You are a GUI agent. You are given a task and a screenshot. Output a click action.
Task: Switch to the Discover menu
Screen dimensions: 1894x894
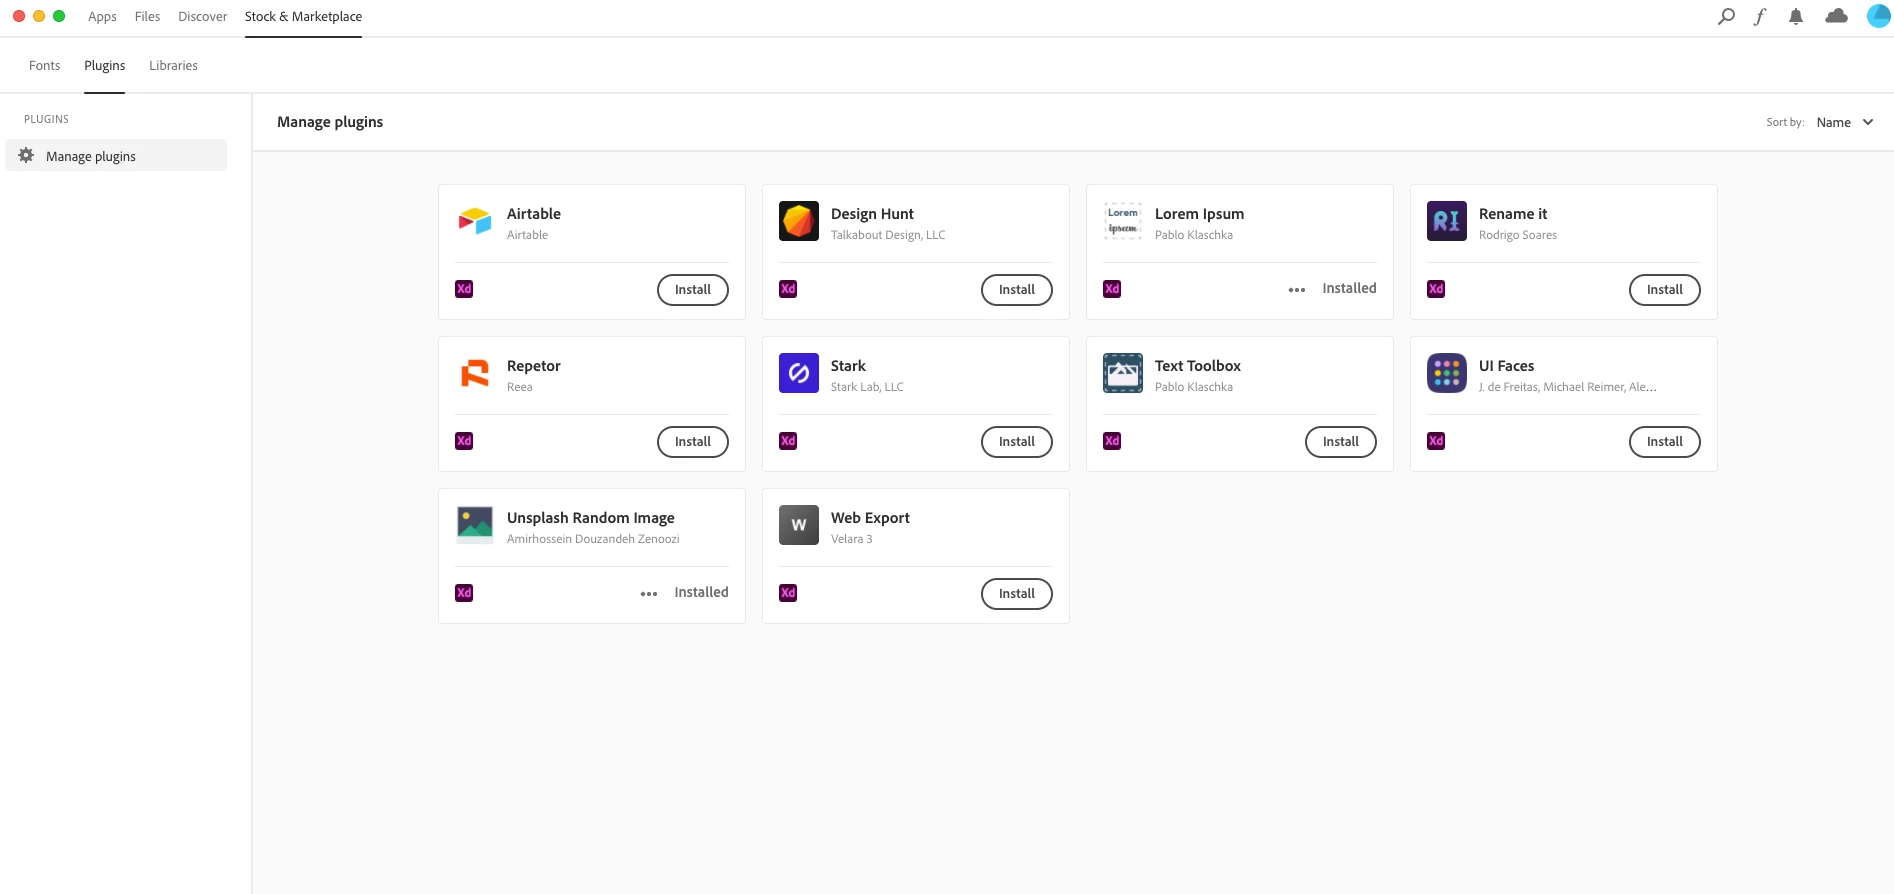tap(202, 16)
